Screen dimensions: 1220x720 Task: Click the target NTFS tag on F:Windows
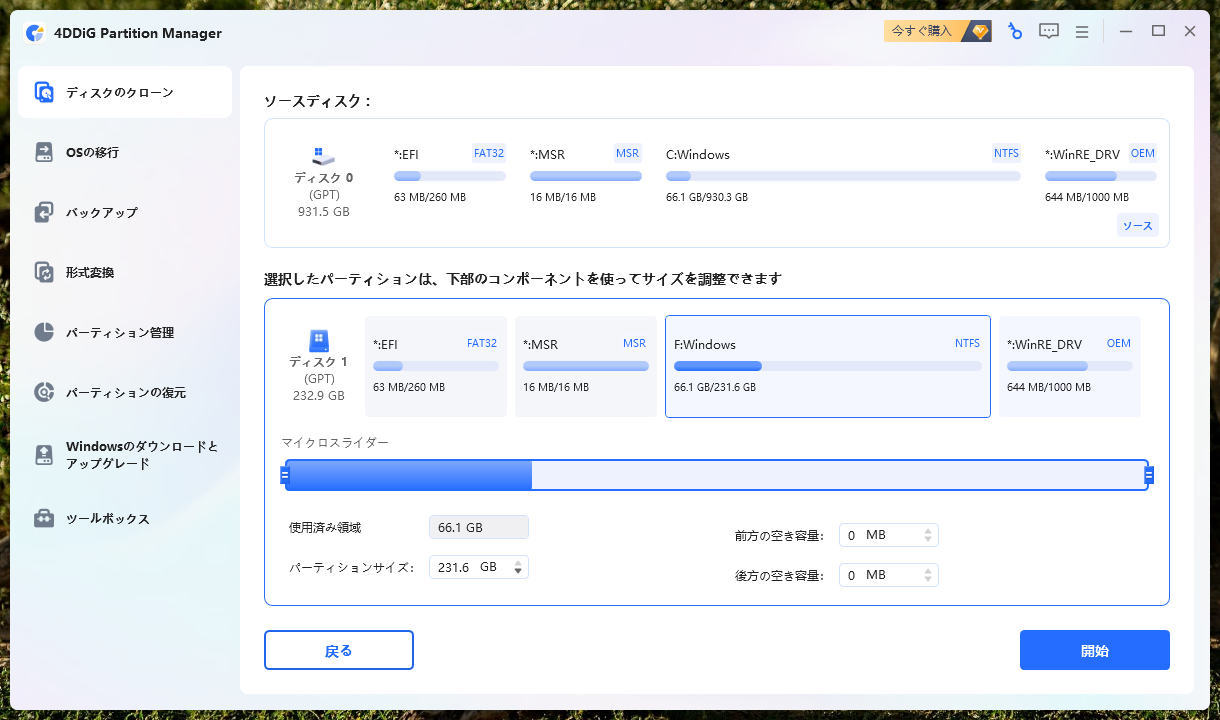click(968, 343)
